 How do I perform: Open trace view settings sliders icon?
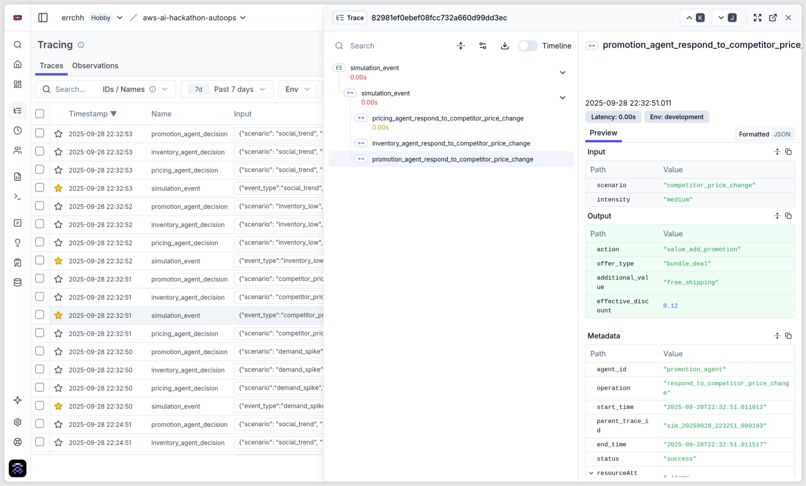point(483,46)
